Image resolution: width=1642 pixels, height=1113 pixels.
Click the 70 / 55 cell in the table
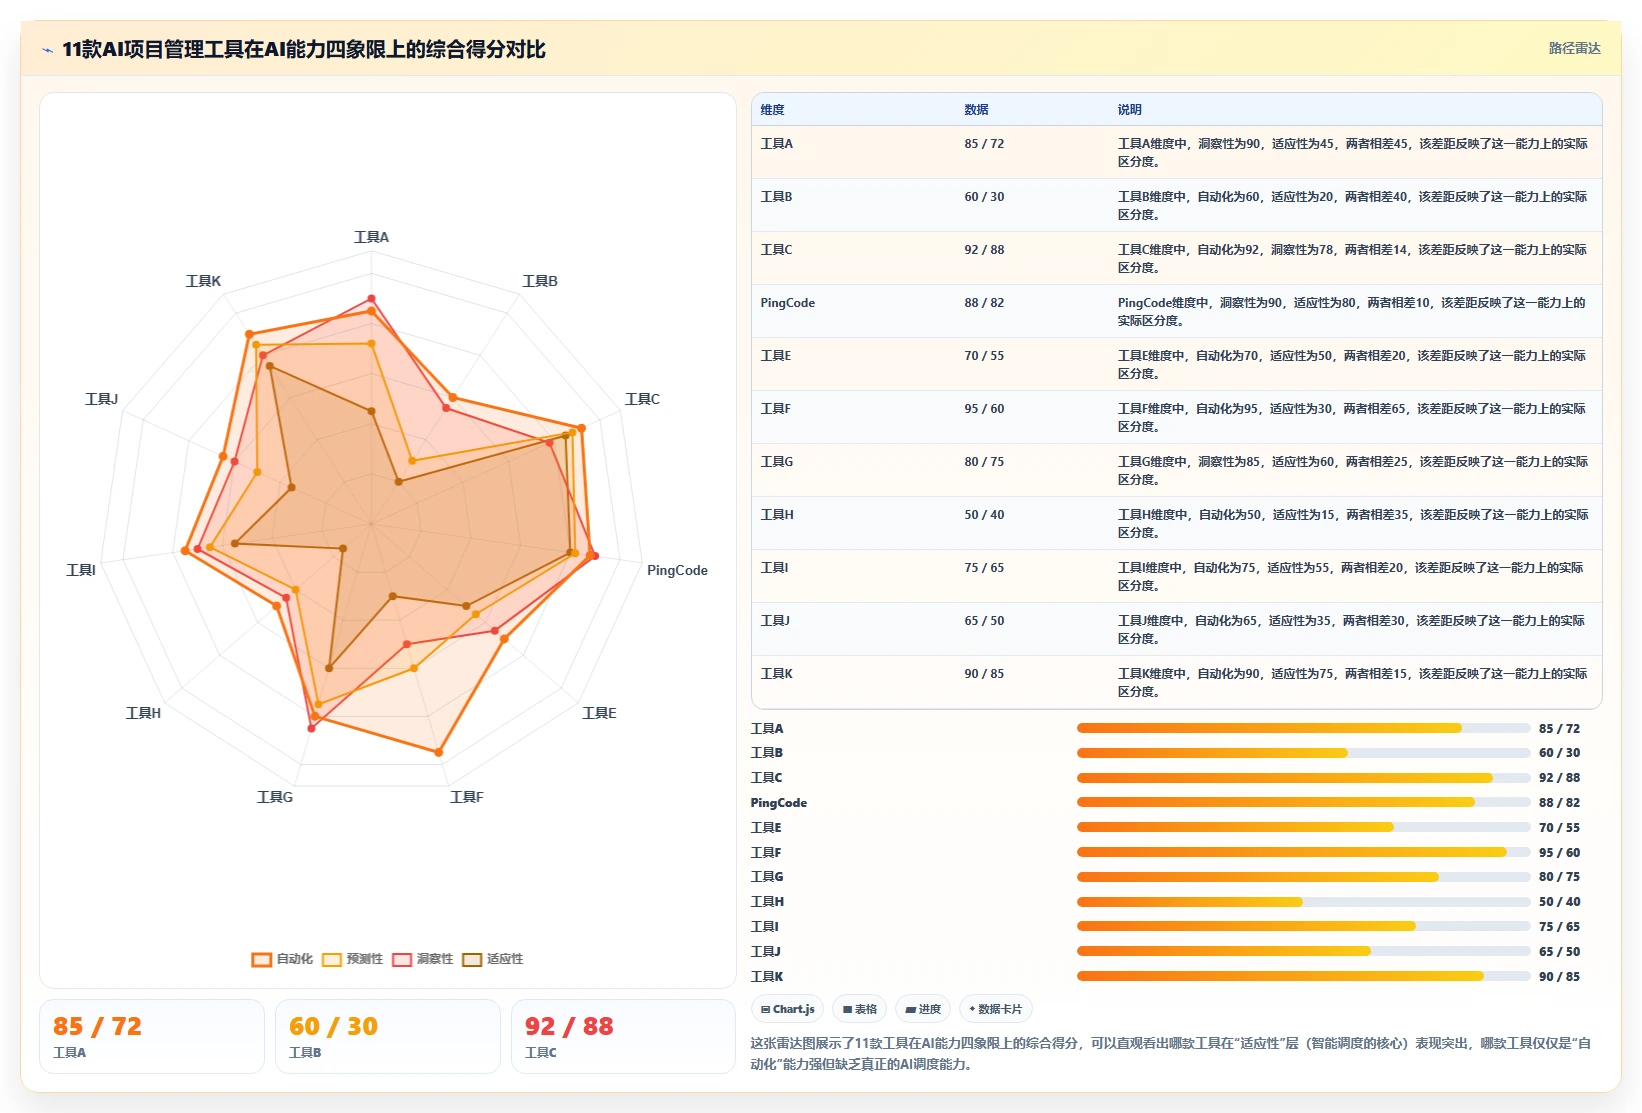pos(984,356)
